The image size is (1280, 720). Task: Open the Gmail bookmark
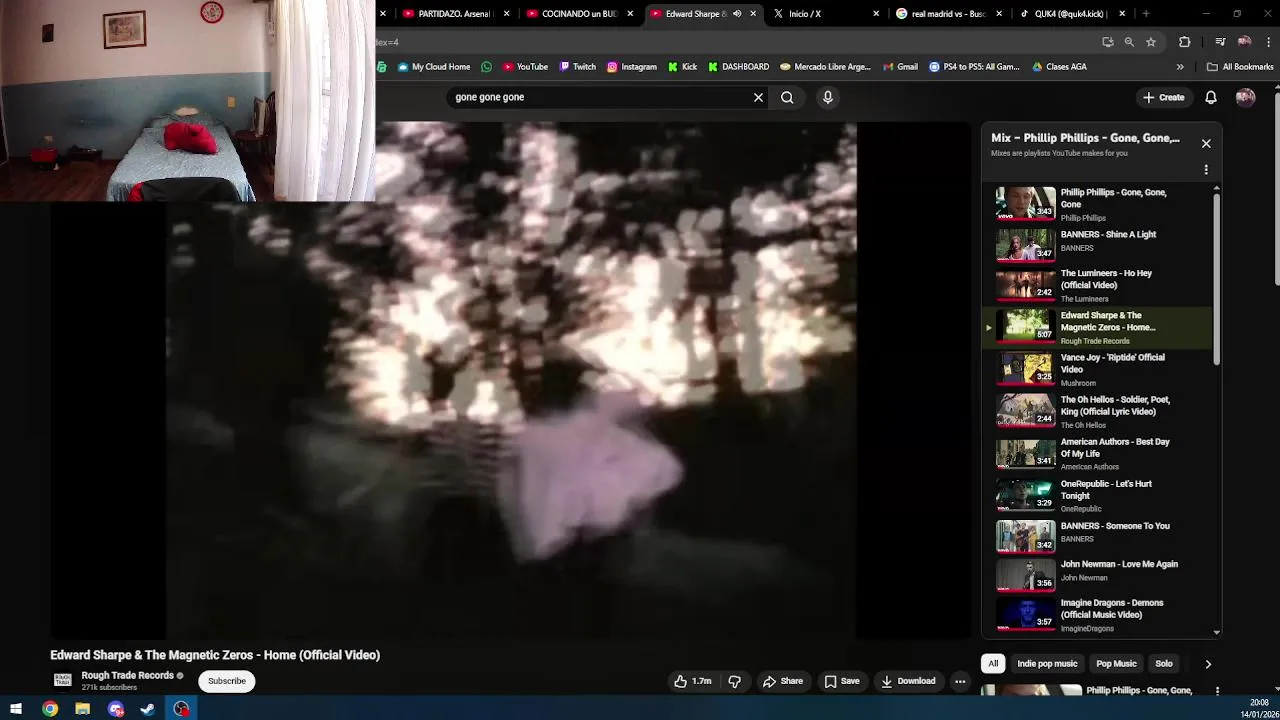pyautogui.click(x=900, y=67)
